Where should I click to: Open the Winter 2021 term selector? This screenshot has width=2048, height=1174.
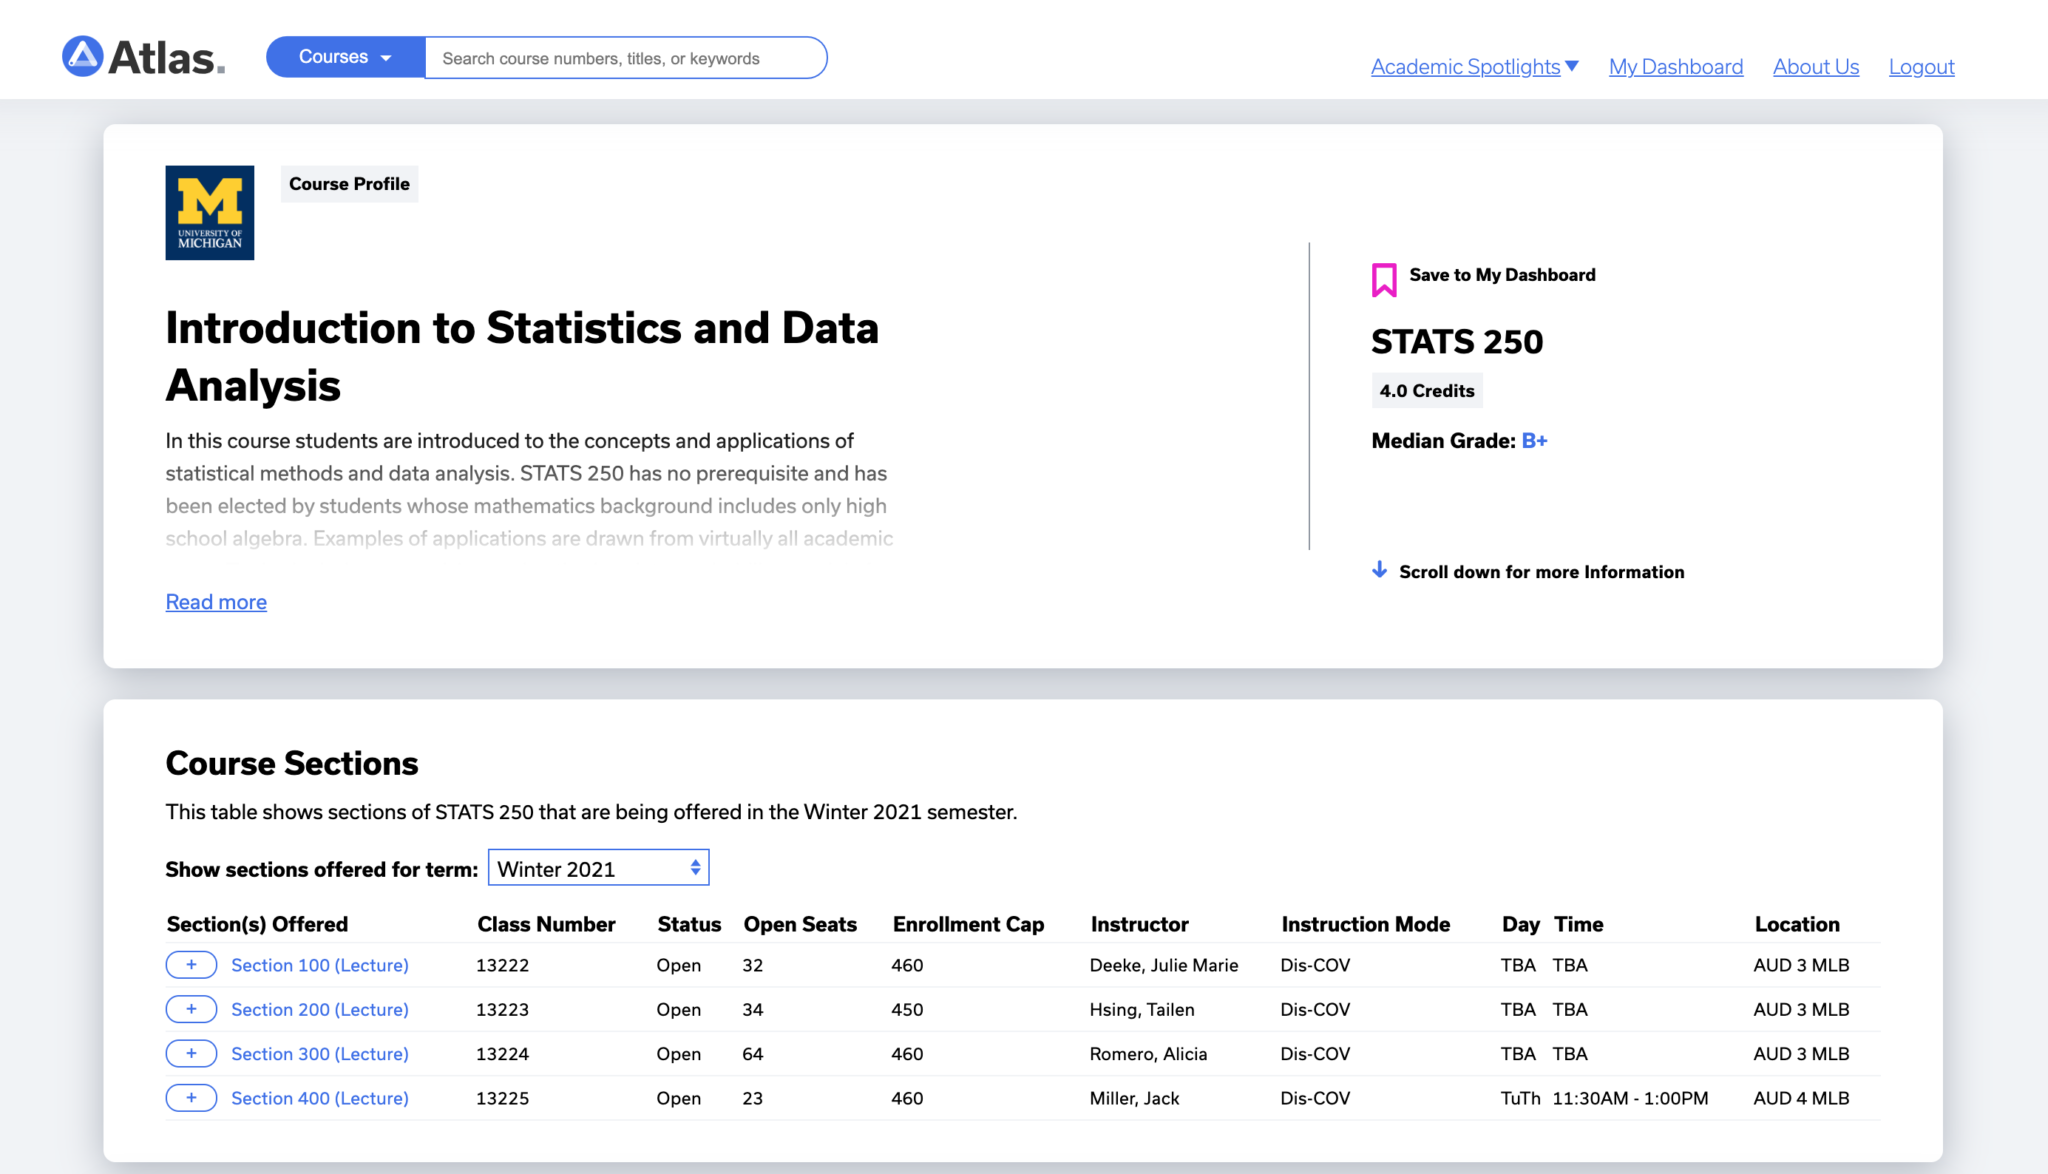pyautogui.click(x=598, y=868)
